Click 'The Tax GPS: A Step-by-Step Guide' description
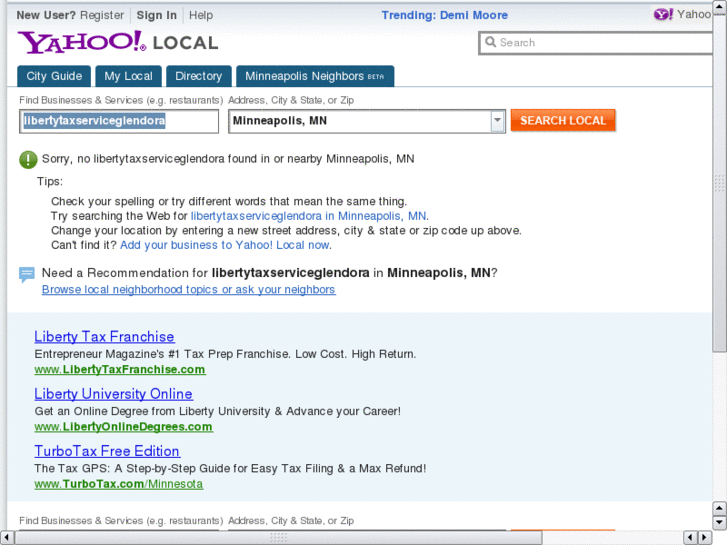The image size is (727, 545). pos(230,468)
